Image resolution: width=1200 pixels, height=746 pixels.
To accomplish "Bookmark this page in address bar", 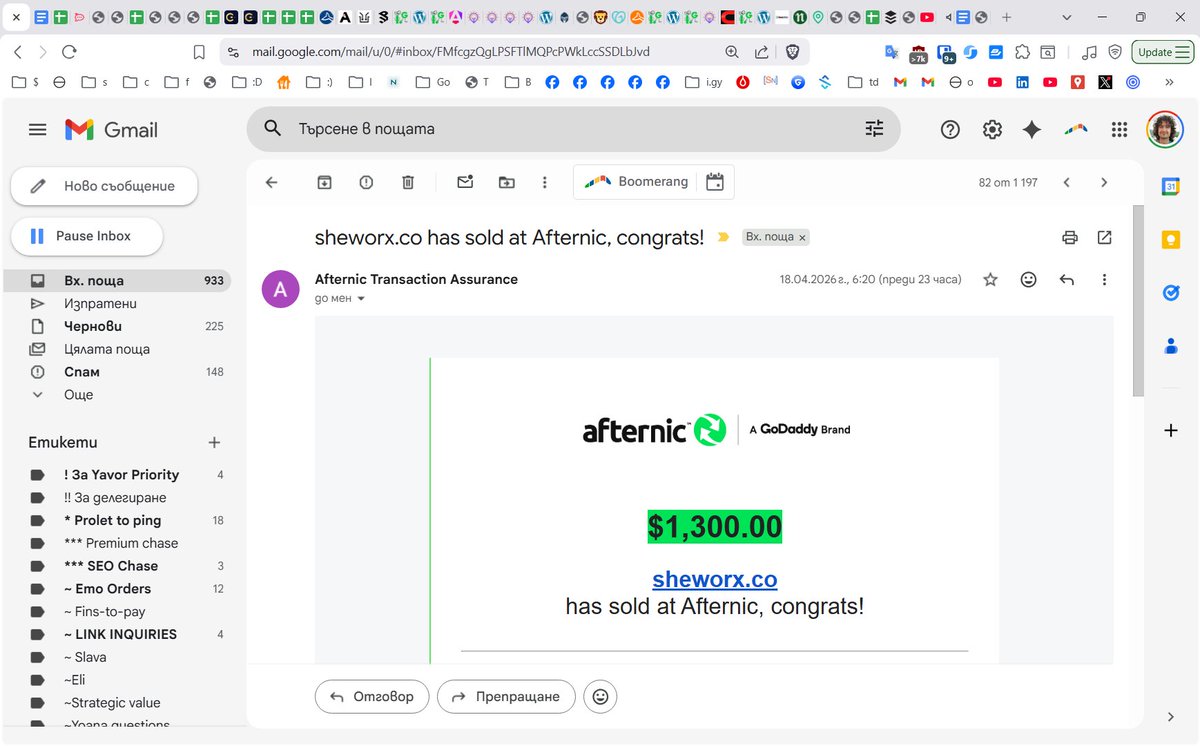I will click(199, 52).
